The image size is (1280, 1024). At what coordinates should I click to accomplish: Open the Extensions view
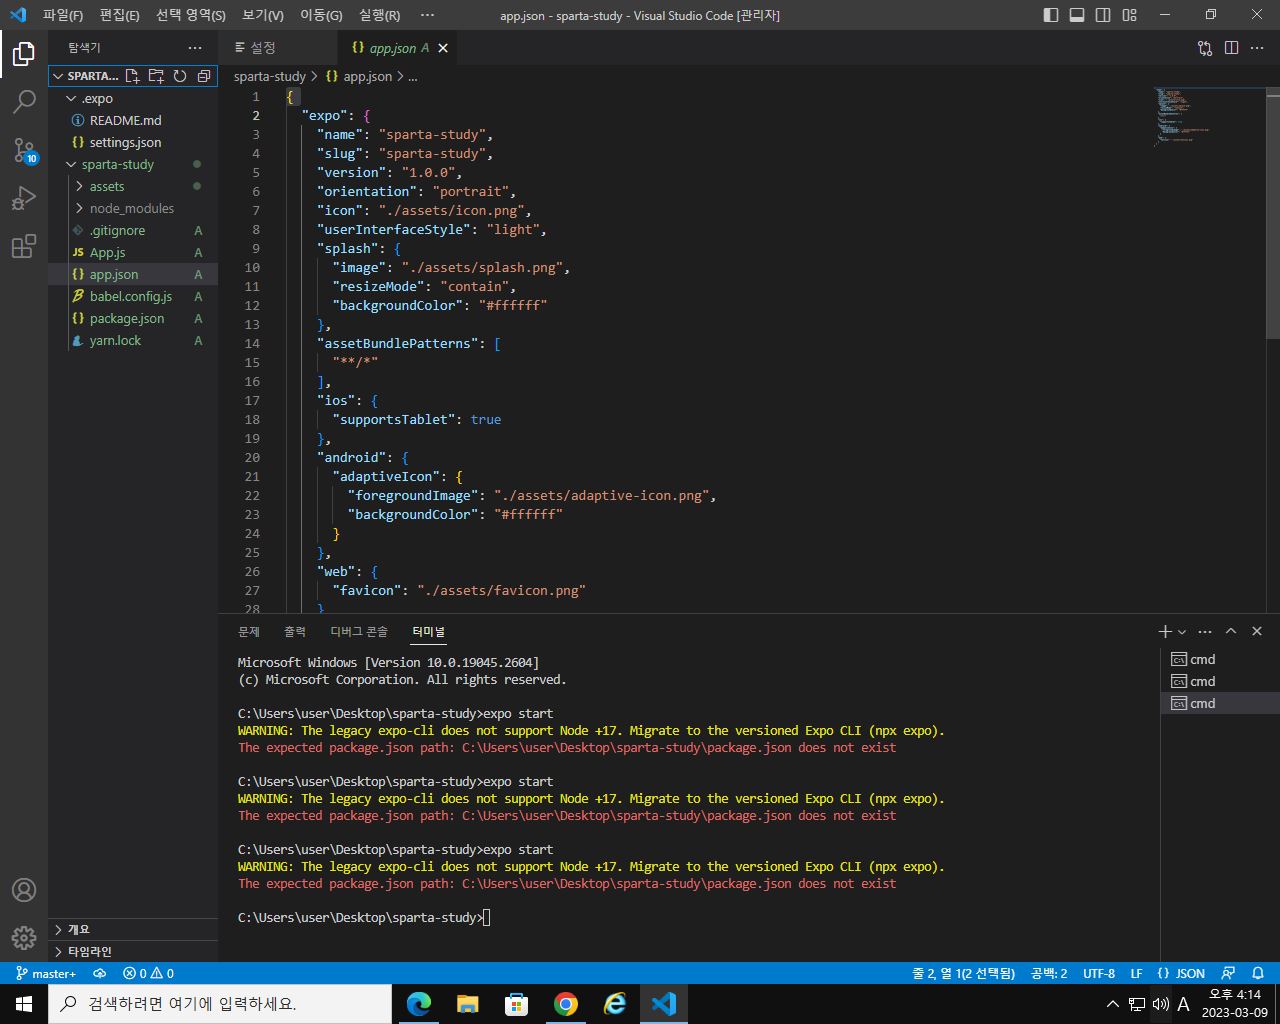[24, 246]
